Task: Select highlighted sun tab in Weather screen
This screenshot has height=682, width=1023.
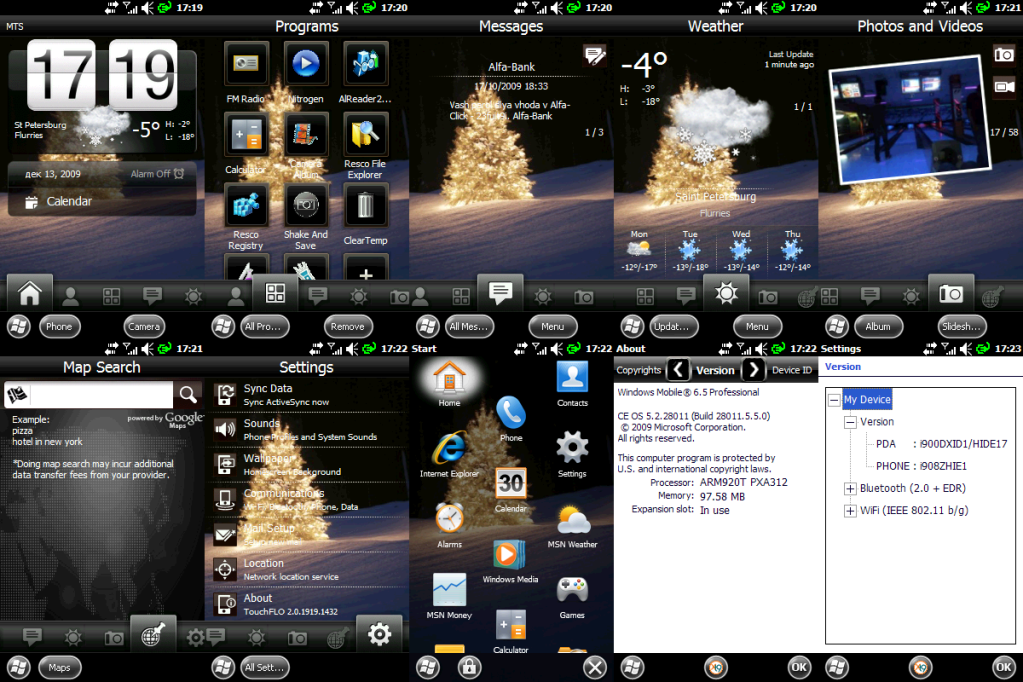Action: tap(726, 293)
